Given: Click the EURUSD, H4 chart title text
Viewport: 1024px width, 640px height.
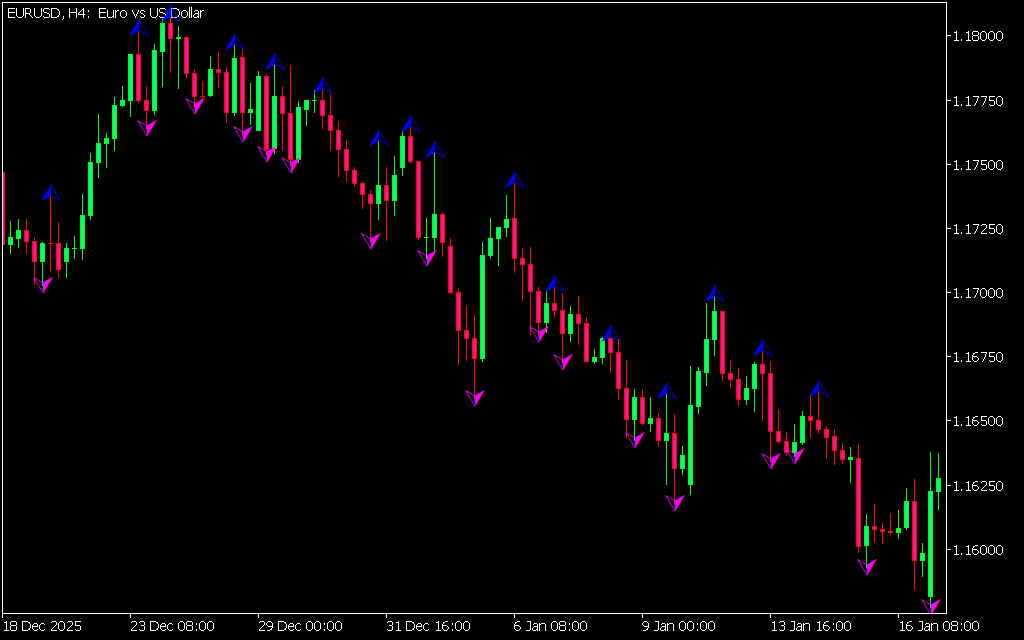Looking at the screenshot, I should (x=105, y=12).
